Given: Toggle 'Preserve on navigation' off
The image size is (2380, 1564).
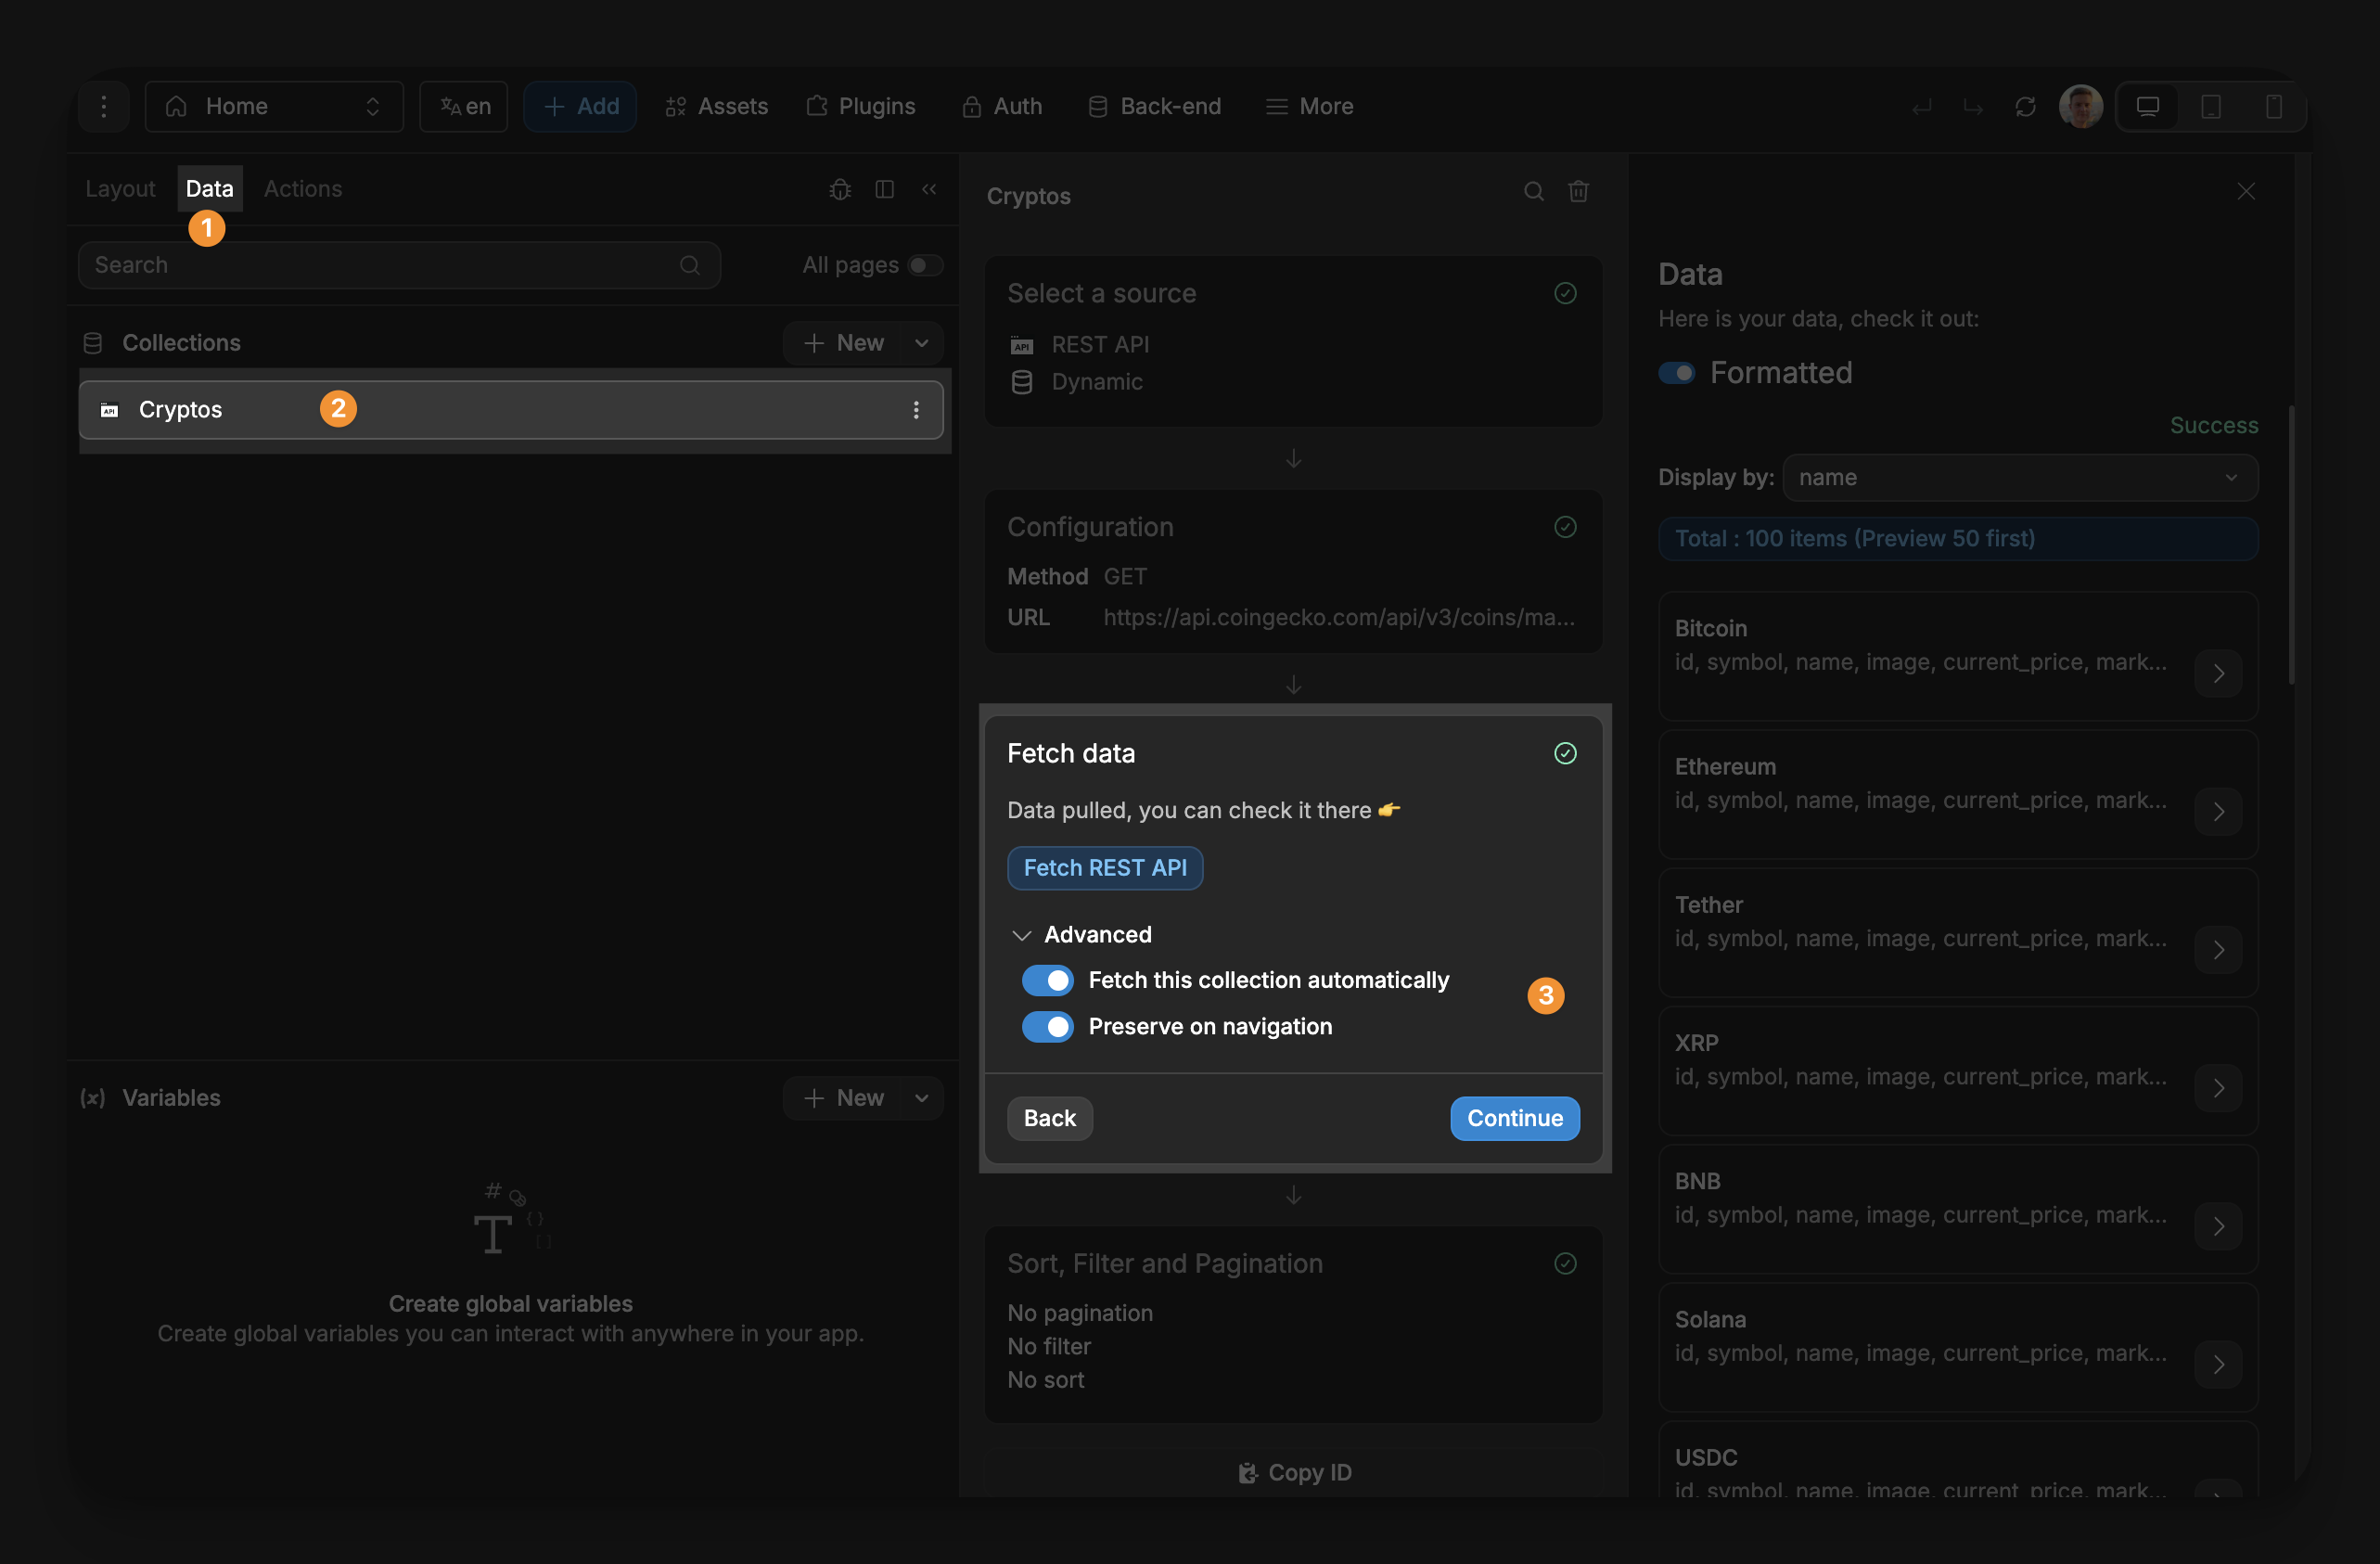Looking at the screenshot, I should (1047, 1027).
